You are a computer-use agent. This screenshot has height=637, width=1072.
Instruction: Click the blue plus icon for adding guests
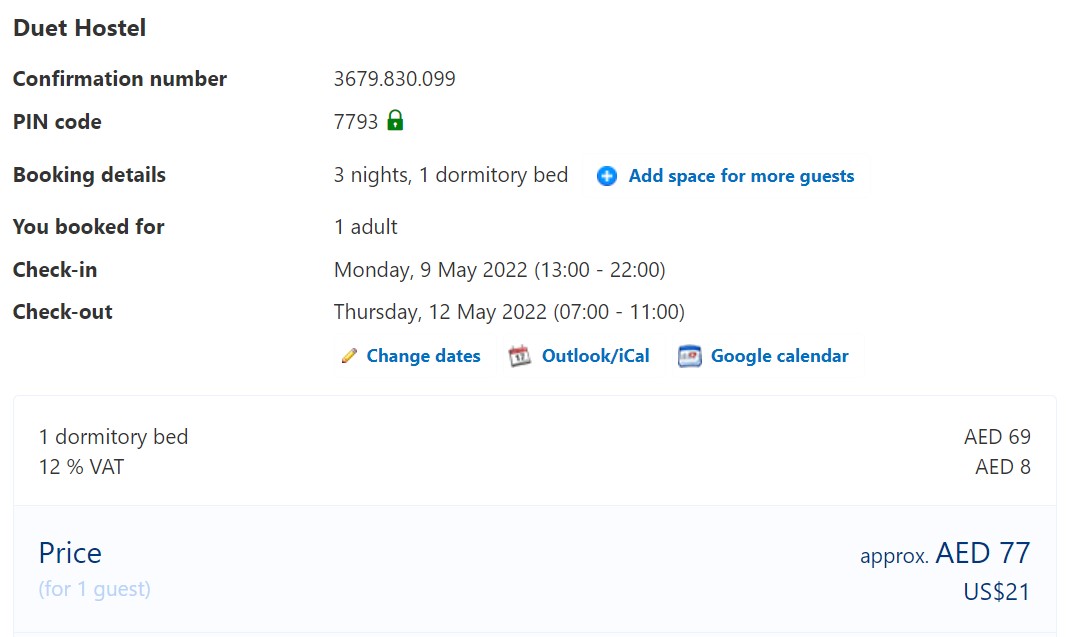pos(606,176)
